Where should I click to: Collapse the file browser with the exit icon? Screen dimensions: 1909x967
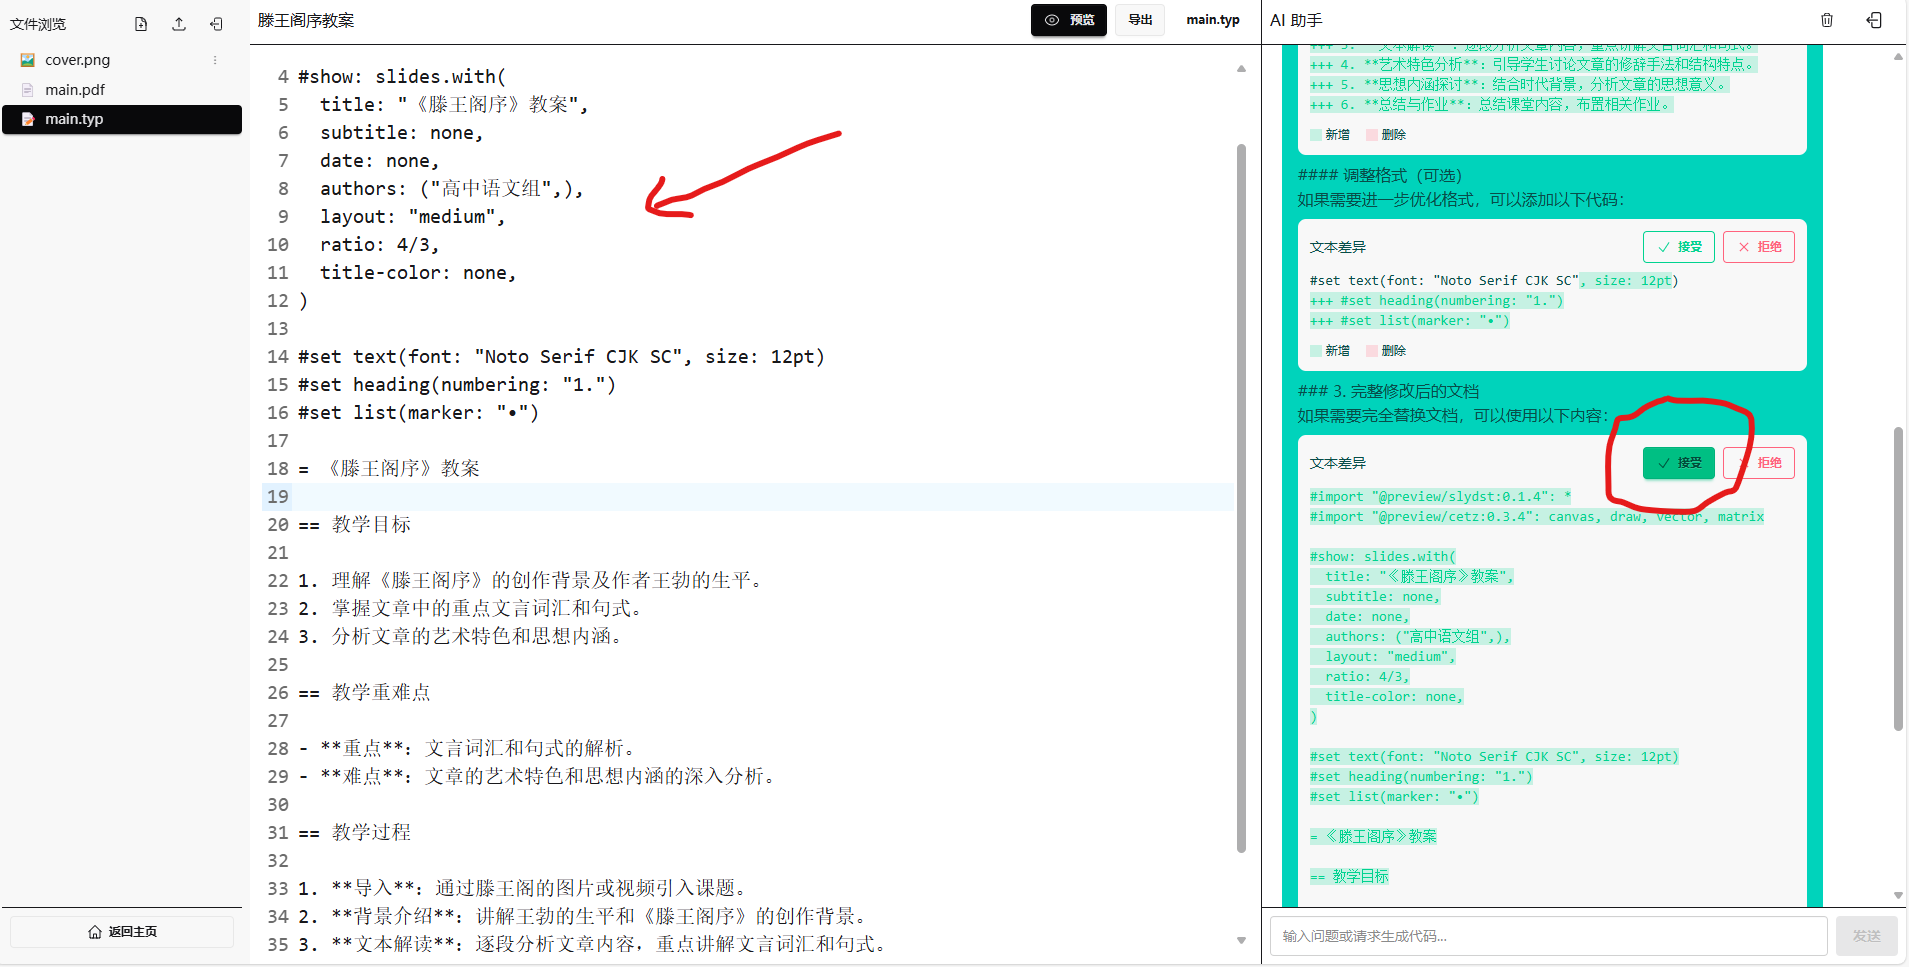point(216,24)
